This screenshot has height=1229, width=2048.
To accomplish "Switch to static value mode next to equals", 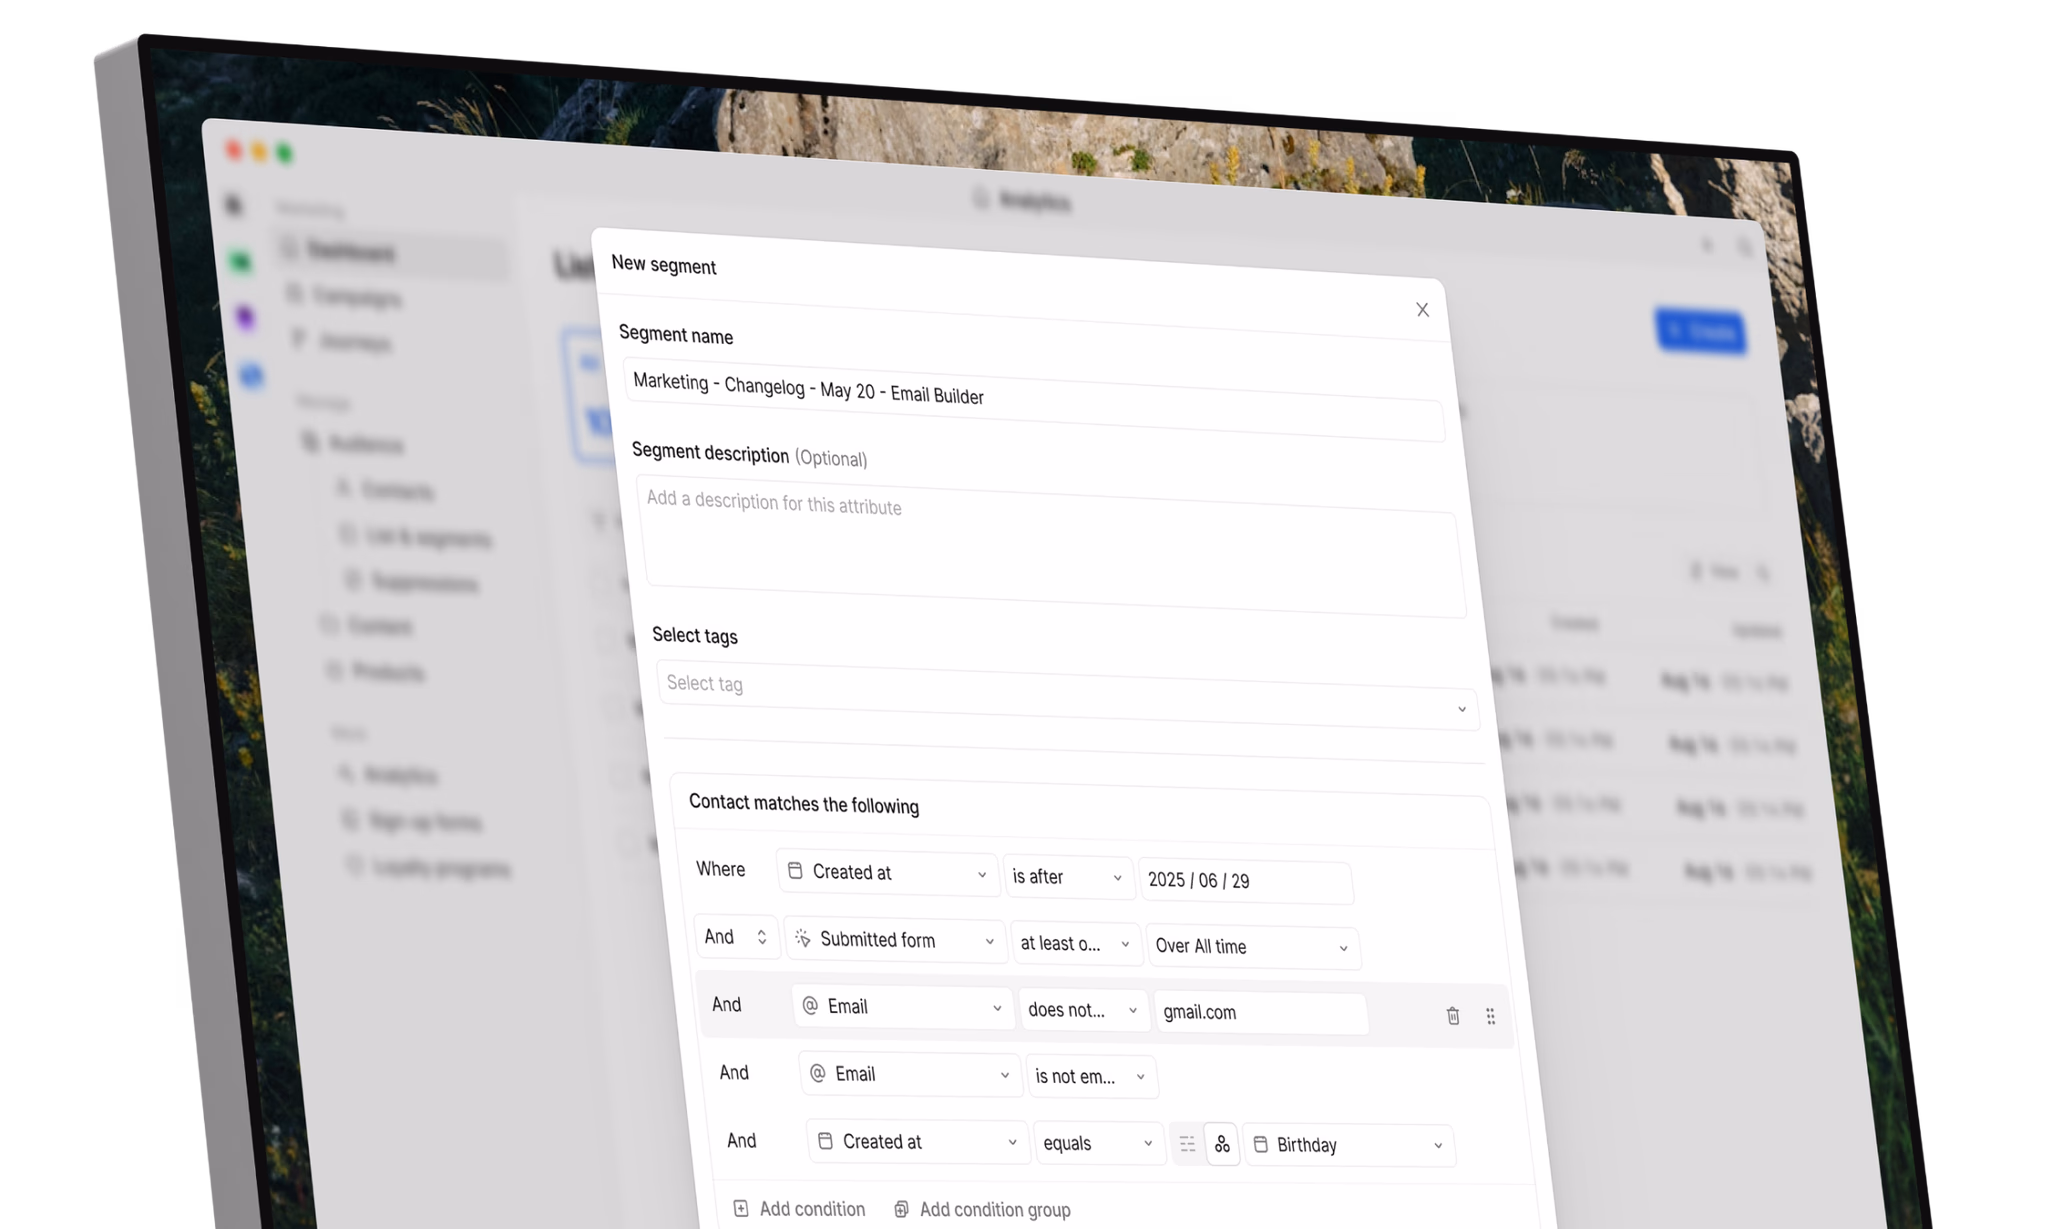I will coord(1187,1144).
